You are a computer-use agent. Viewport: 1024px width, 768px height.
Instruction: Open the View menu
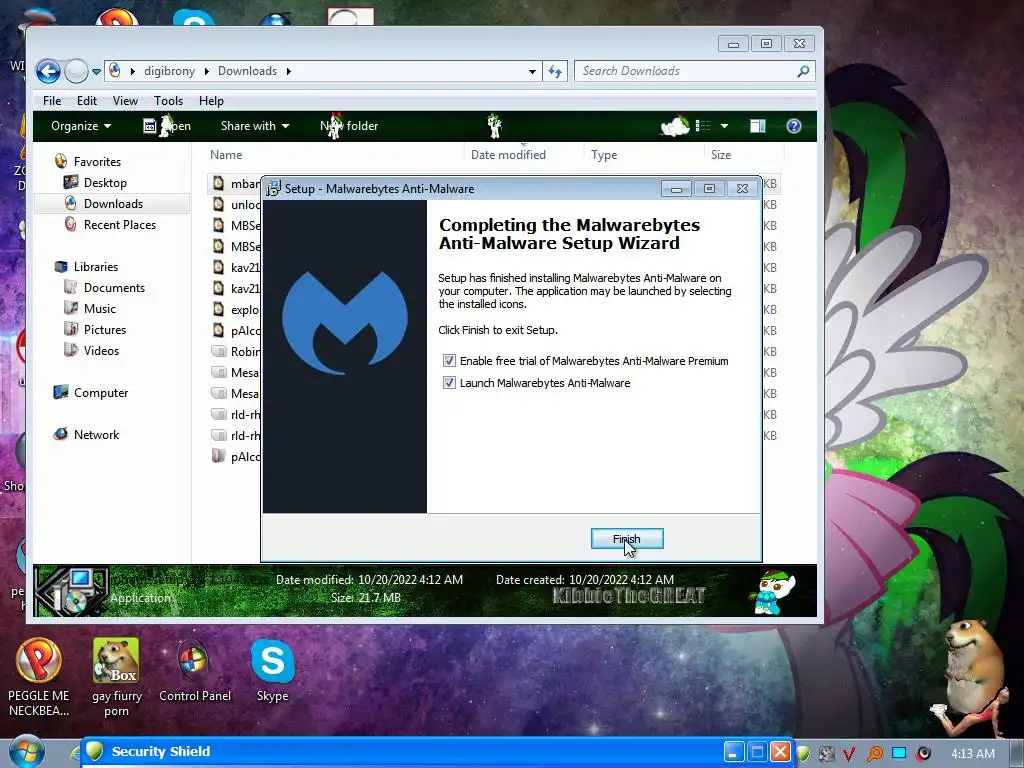(125, 101)
